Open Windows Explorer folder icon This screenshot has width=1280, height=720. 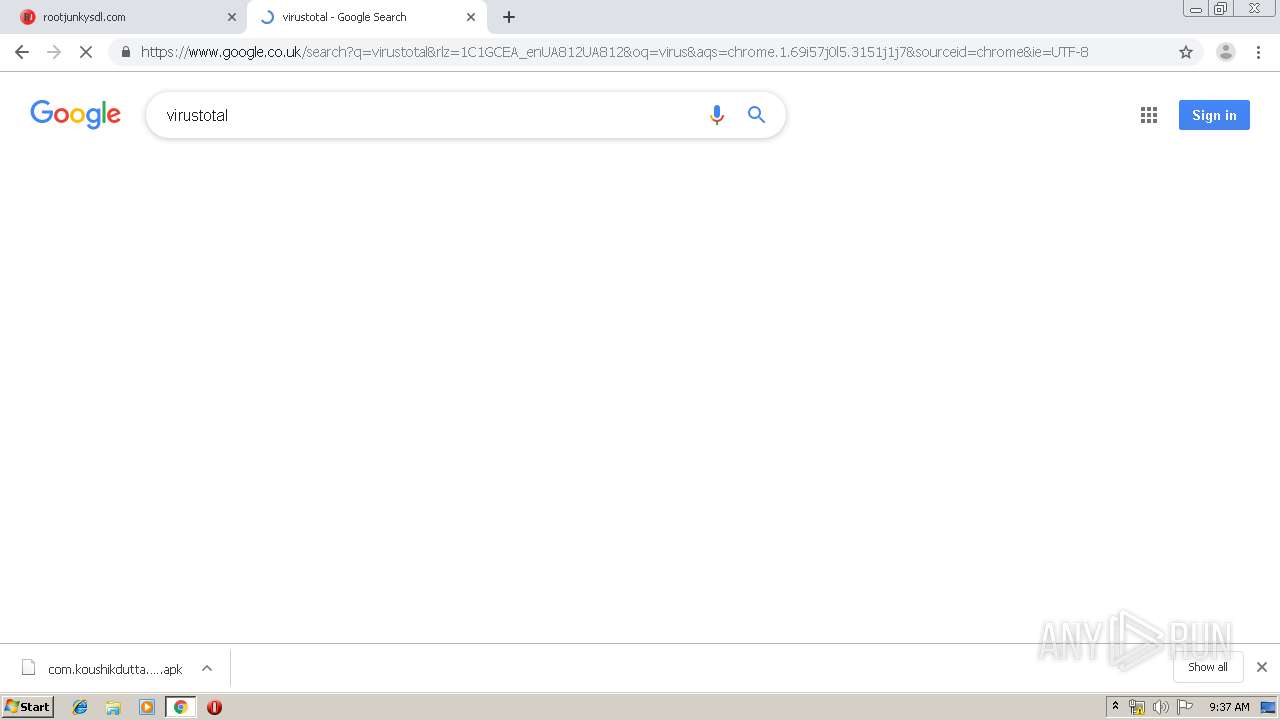point(113,707)
